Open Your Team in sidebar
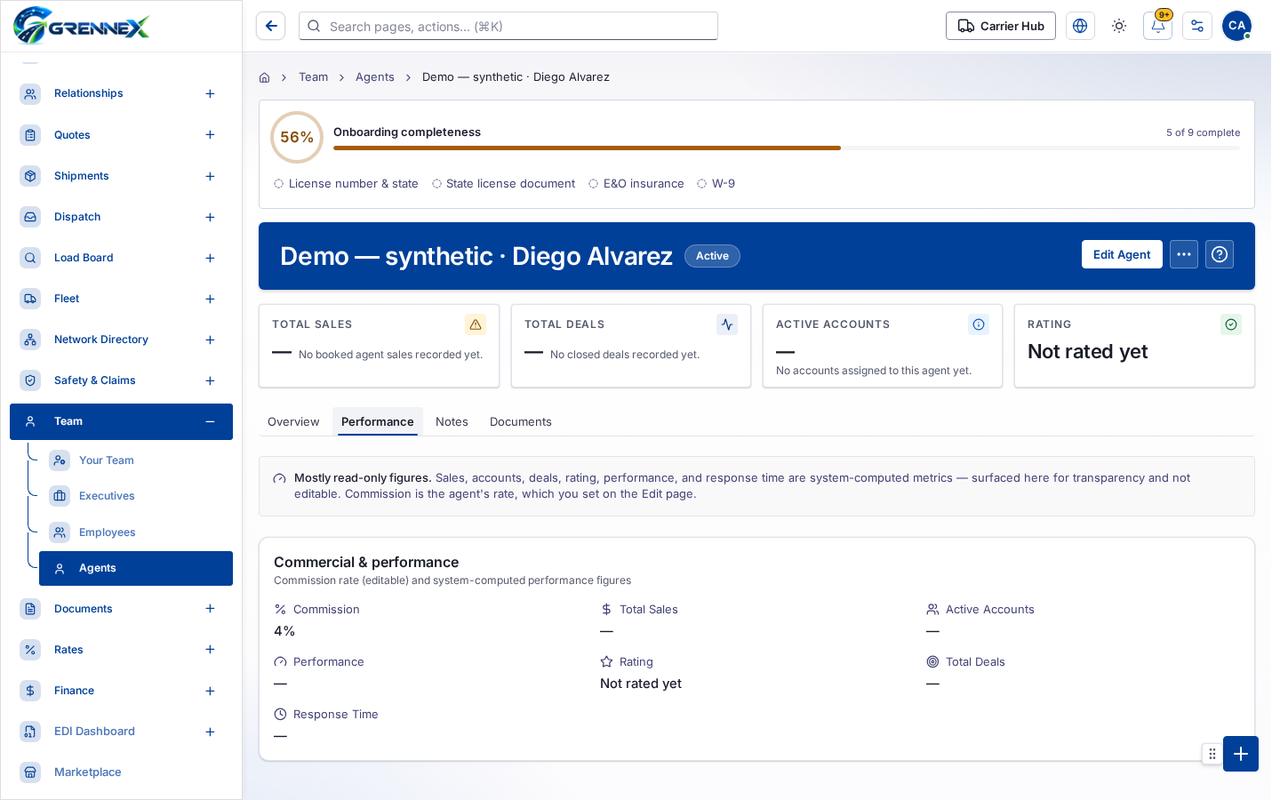This screenshot has width=1280, height=800. click(136, 460)
